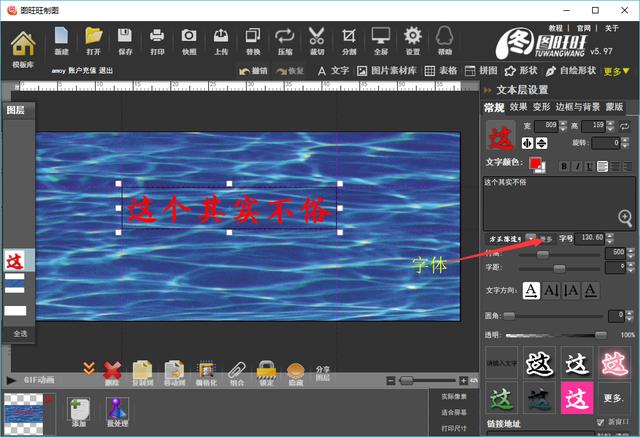Screen dimensions: 640x437
Task: Open the 设置 gear settings icon
Action: tap(413, 41)
